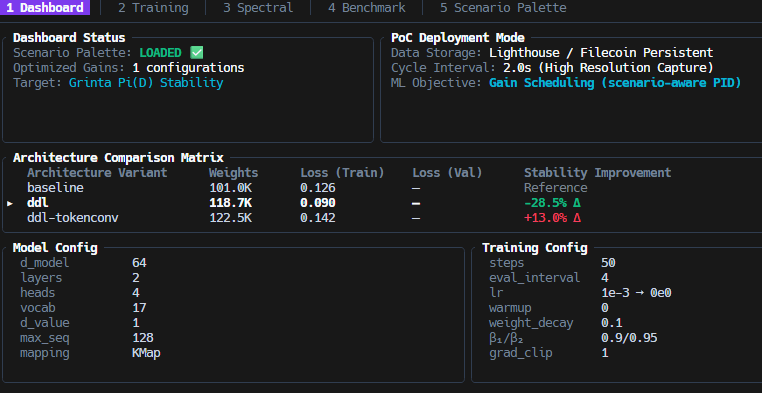Click the 101.0K weights cell

pyautogui.click(x=230, y=188)
